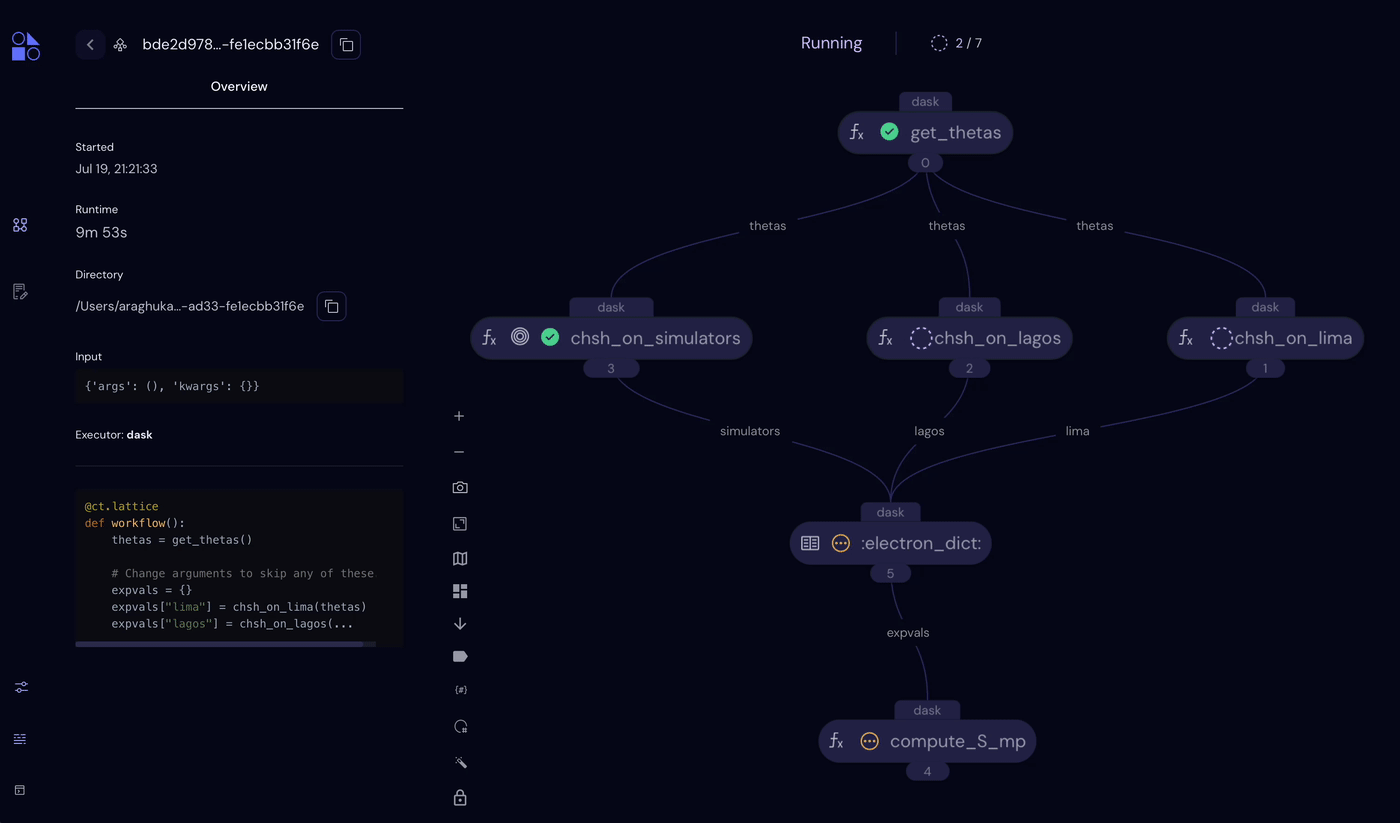Screen dimensions: 1400x823
Task: Select the Overview tab
Action: pos(239,87)
